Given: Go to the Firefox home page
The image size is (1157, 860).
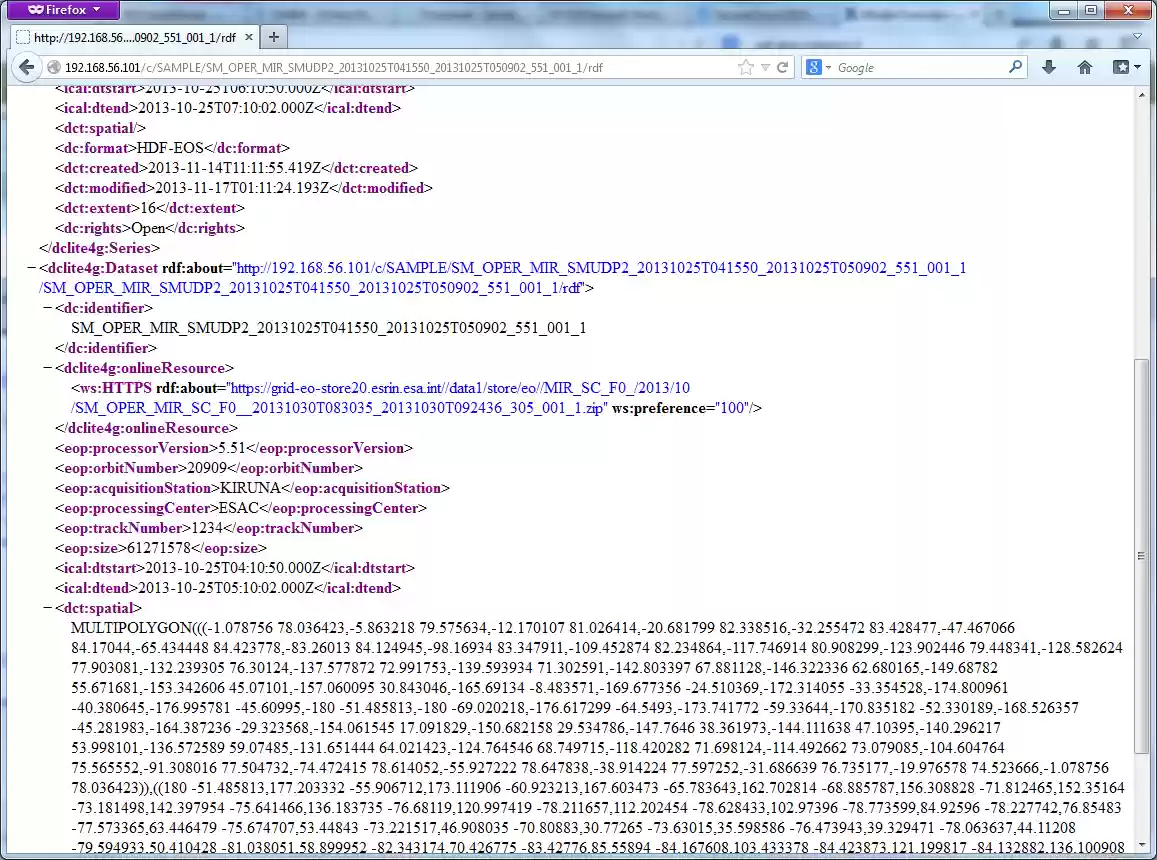Looking at the screenshot, I should pyautogui.click(x=1085, y=67).
